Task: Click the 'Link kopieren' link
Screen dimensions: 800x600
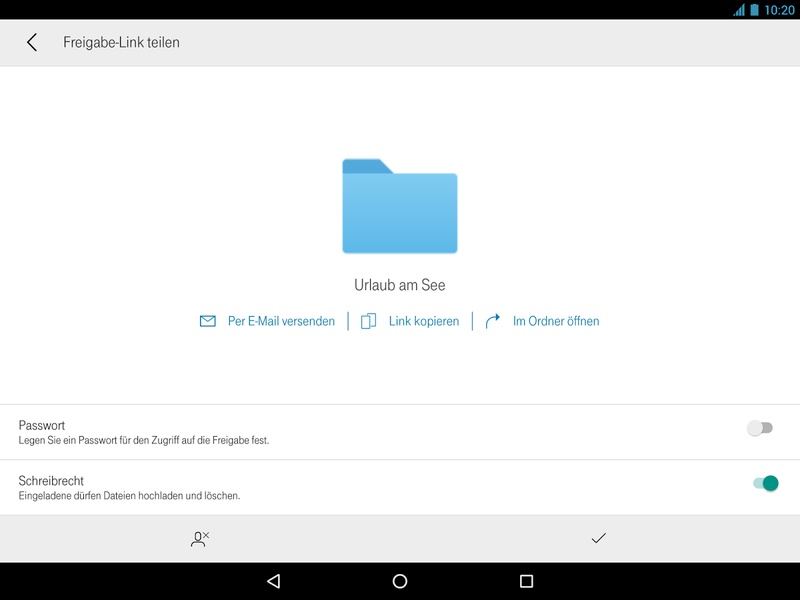Action: pos(424,321)
